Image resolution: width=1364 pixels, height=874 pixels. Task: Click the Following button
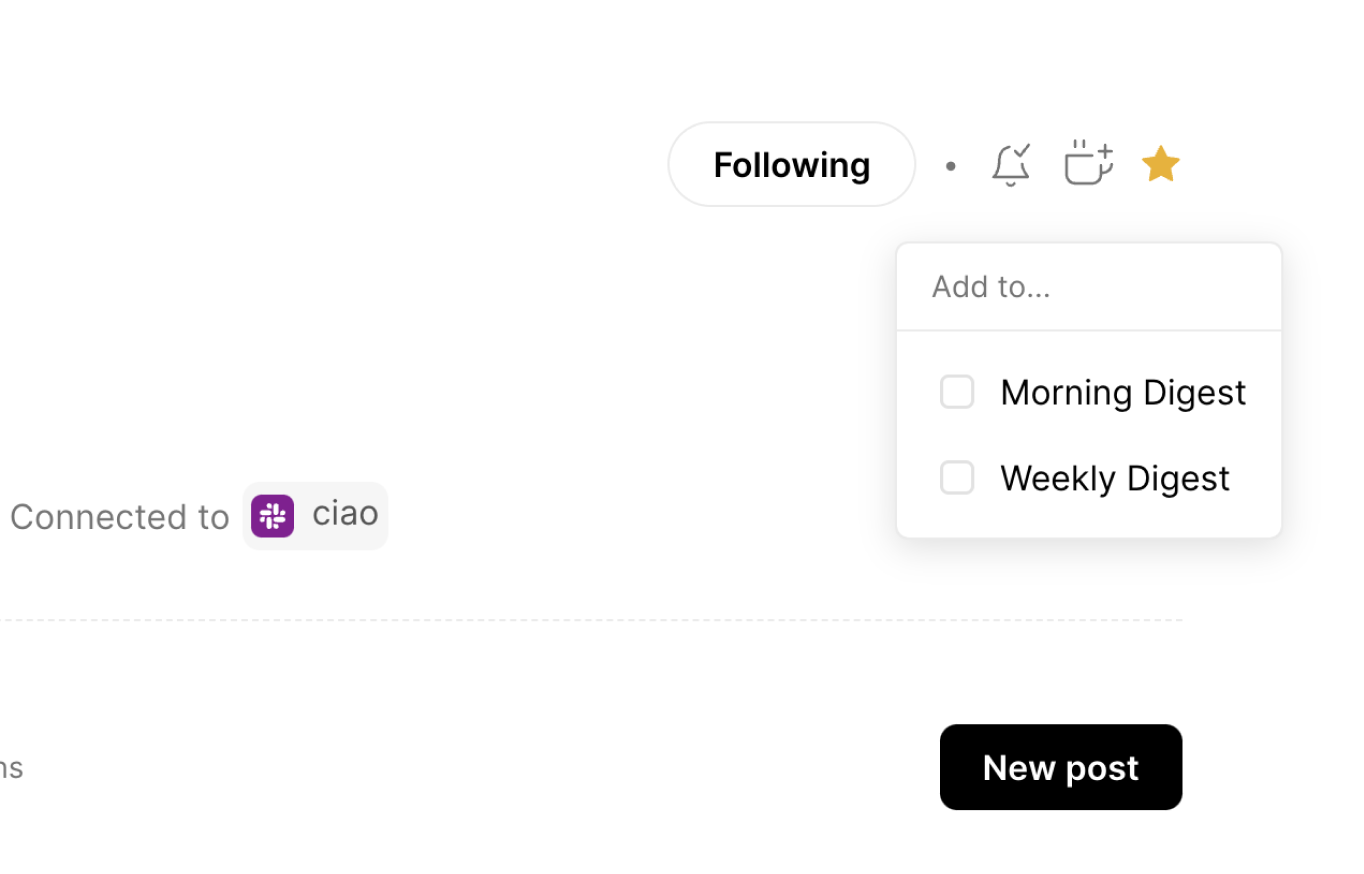pyautogui.click(x=791, y=165)
